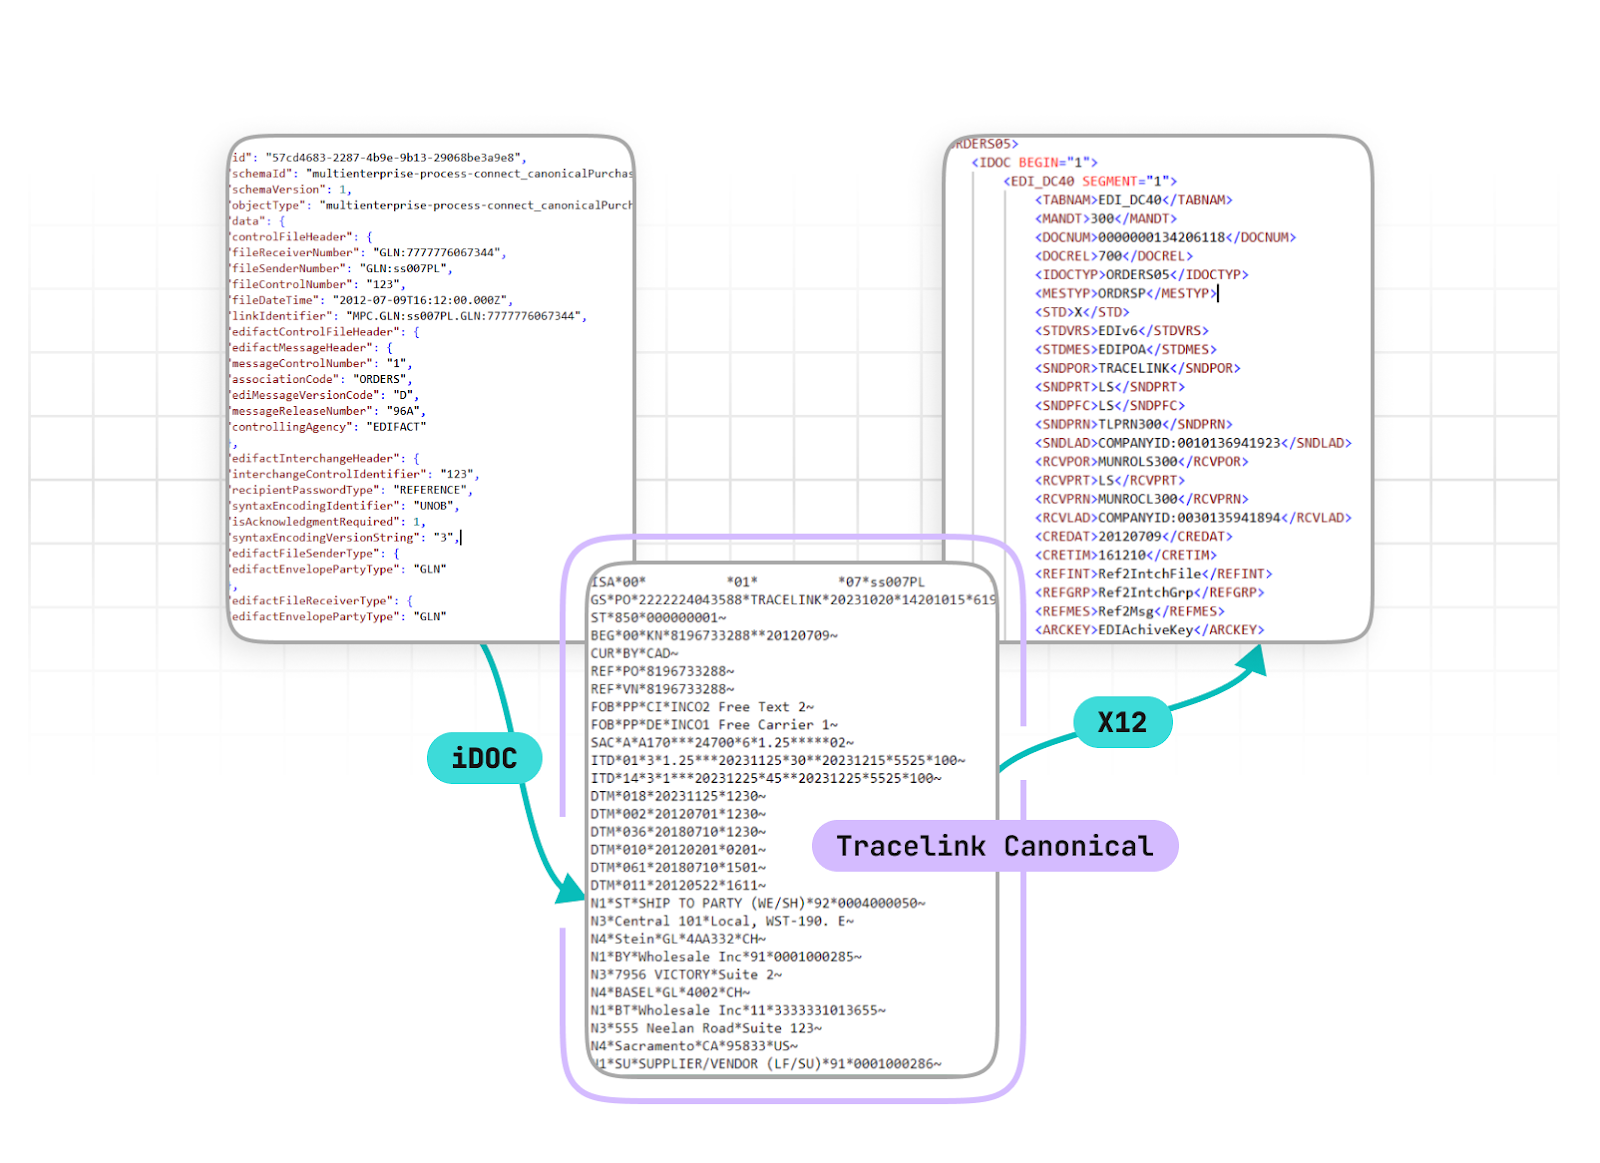Click the <IDOCTYP>ORDERS05 line
The height and width of the screenshot is (1163, 1600).
tap(1142, 275)
